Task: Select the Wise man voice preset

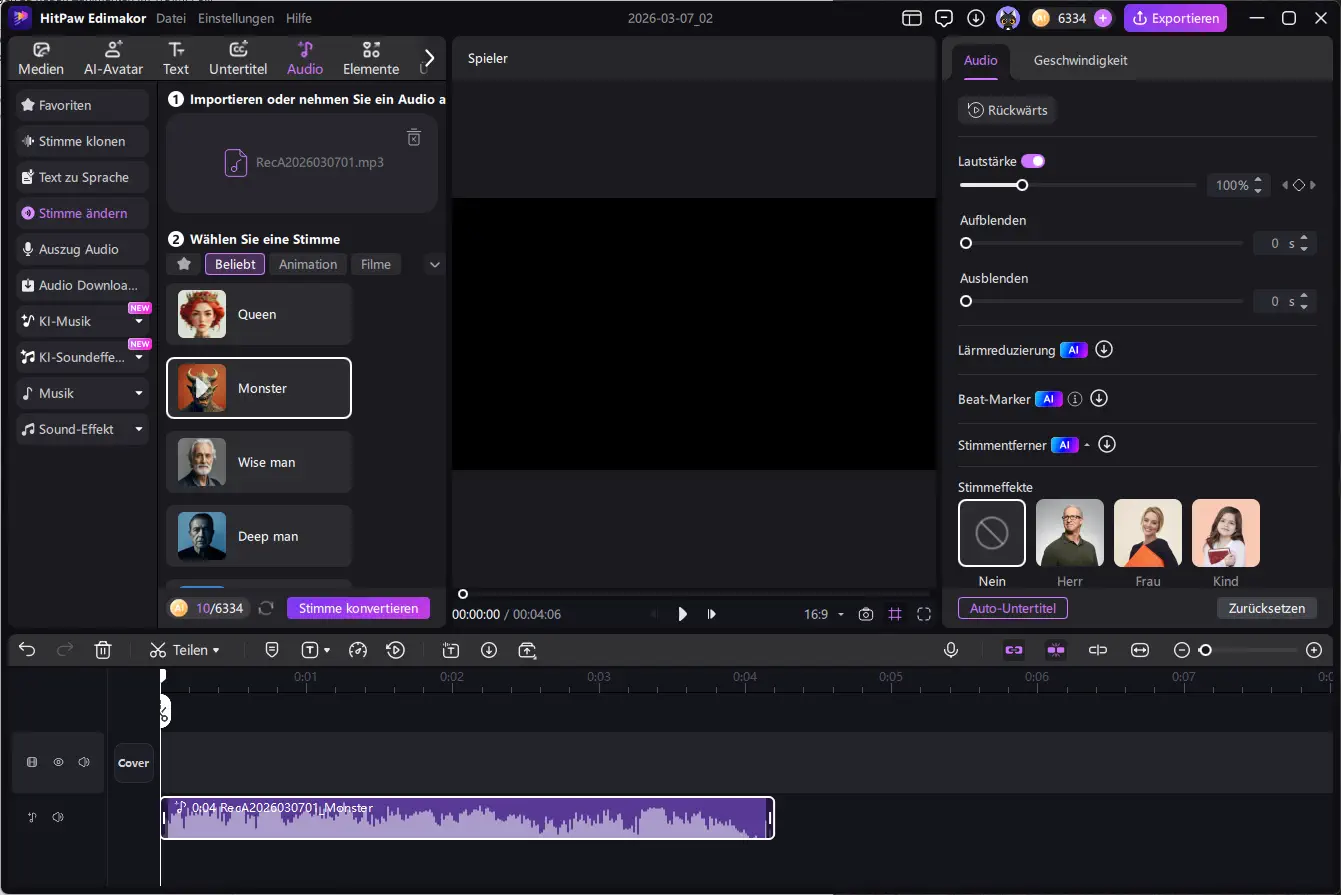Action: click(259, 462)
